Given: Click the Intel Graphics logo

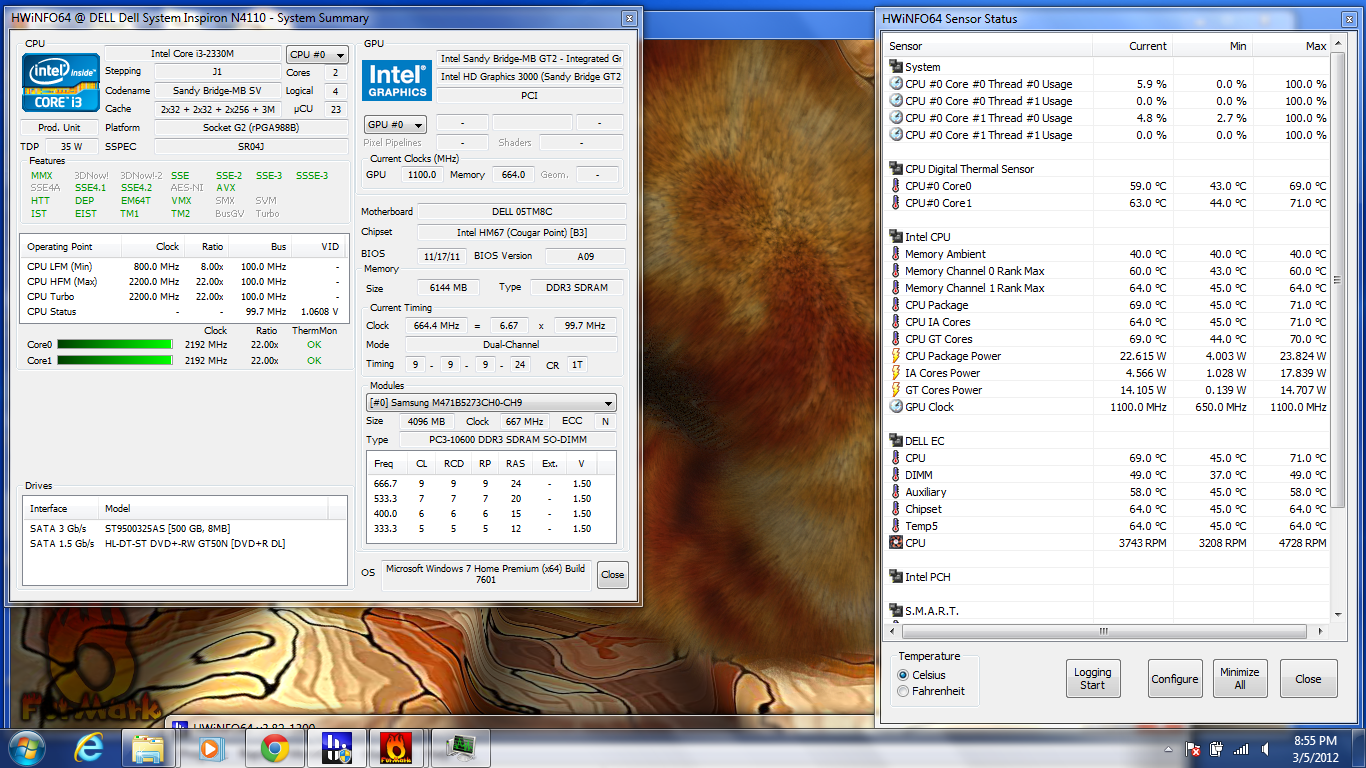Looking at the screenshot, I should (397, 79).
